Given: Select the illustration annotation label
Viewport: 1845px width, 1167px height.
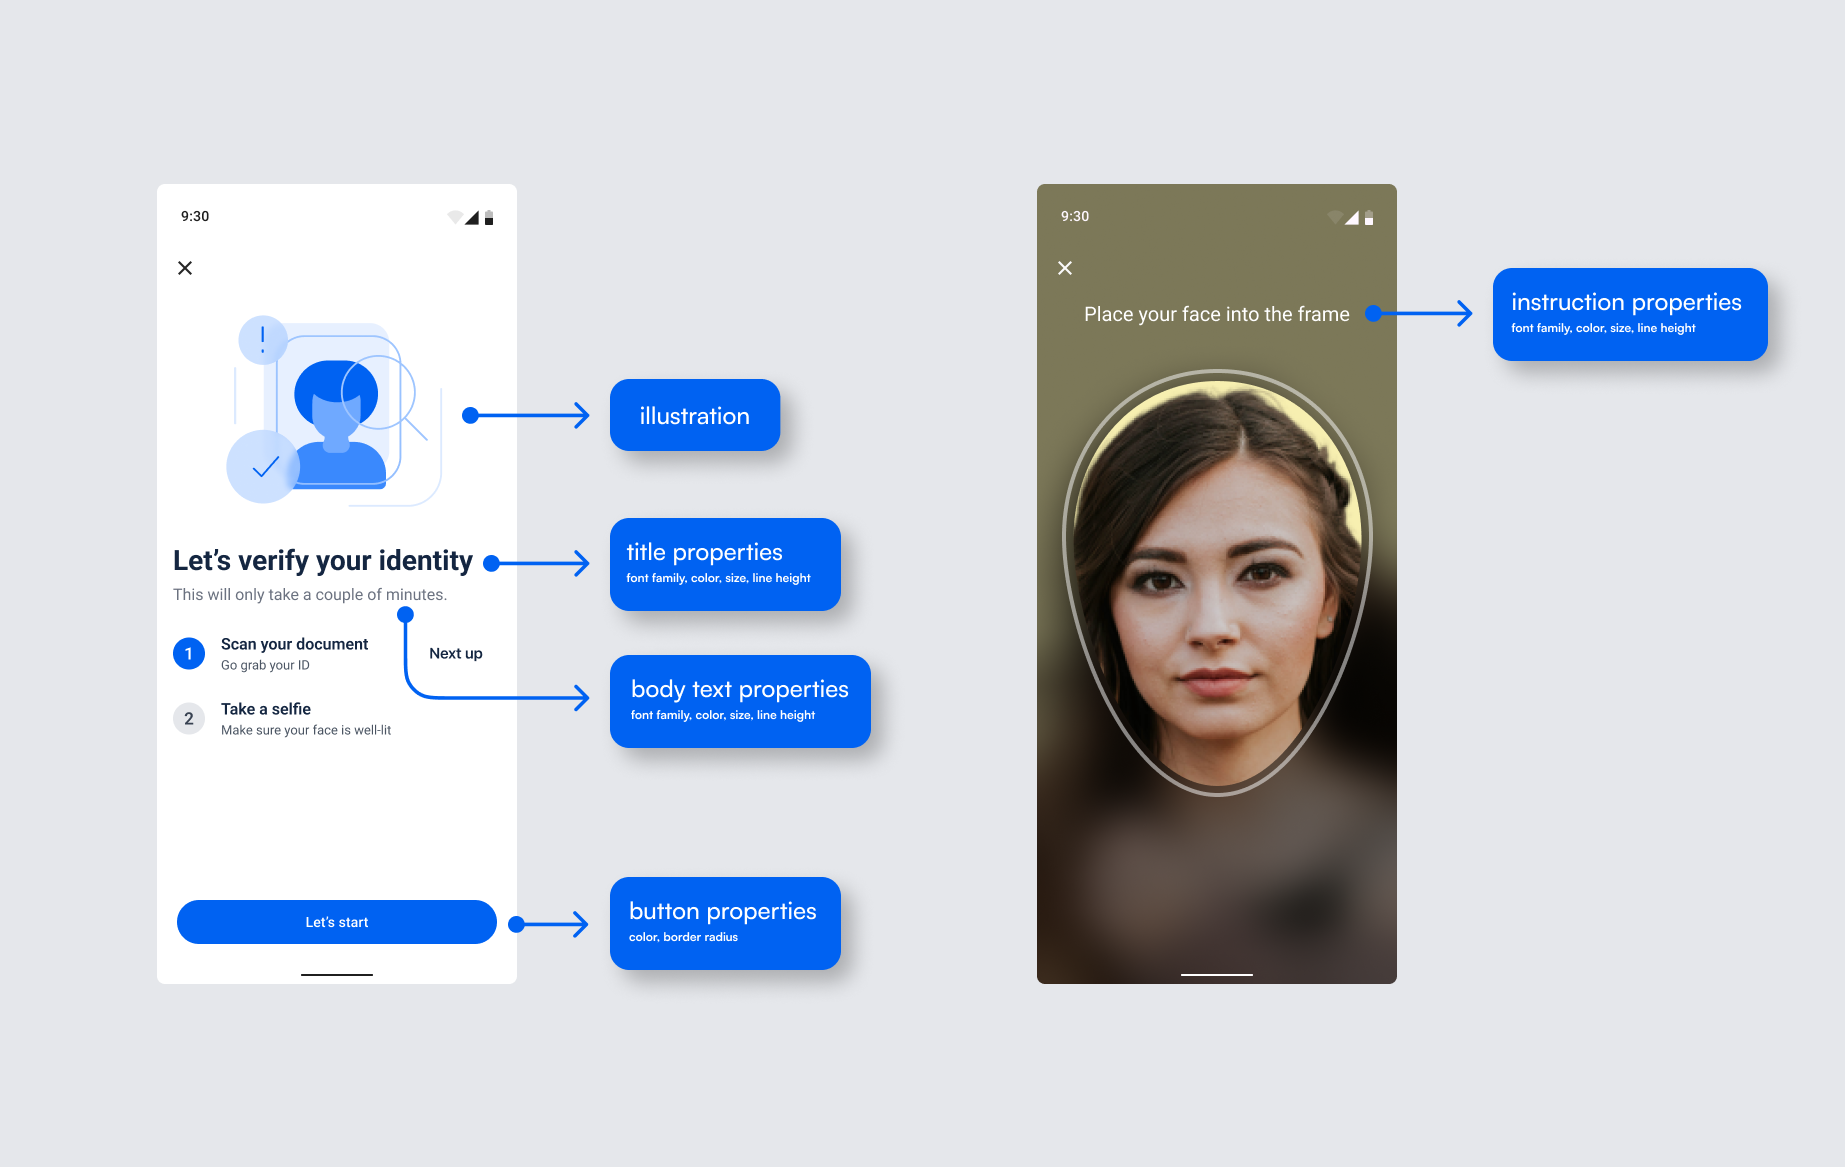Looking at the screenshot, I should tap(695, 416).
